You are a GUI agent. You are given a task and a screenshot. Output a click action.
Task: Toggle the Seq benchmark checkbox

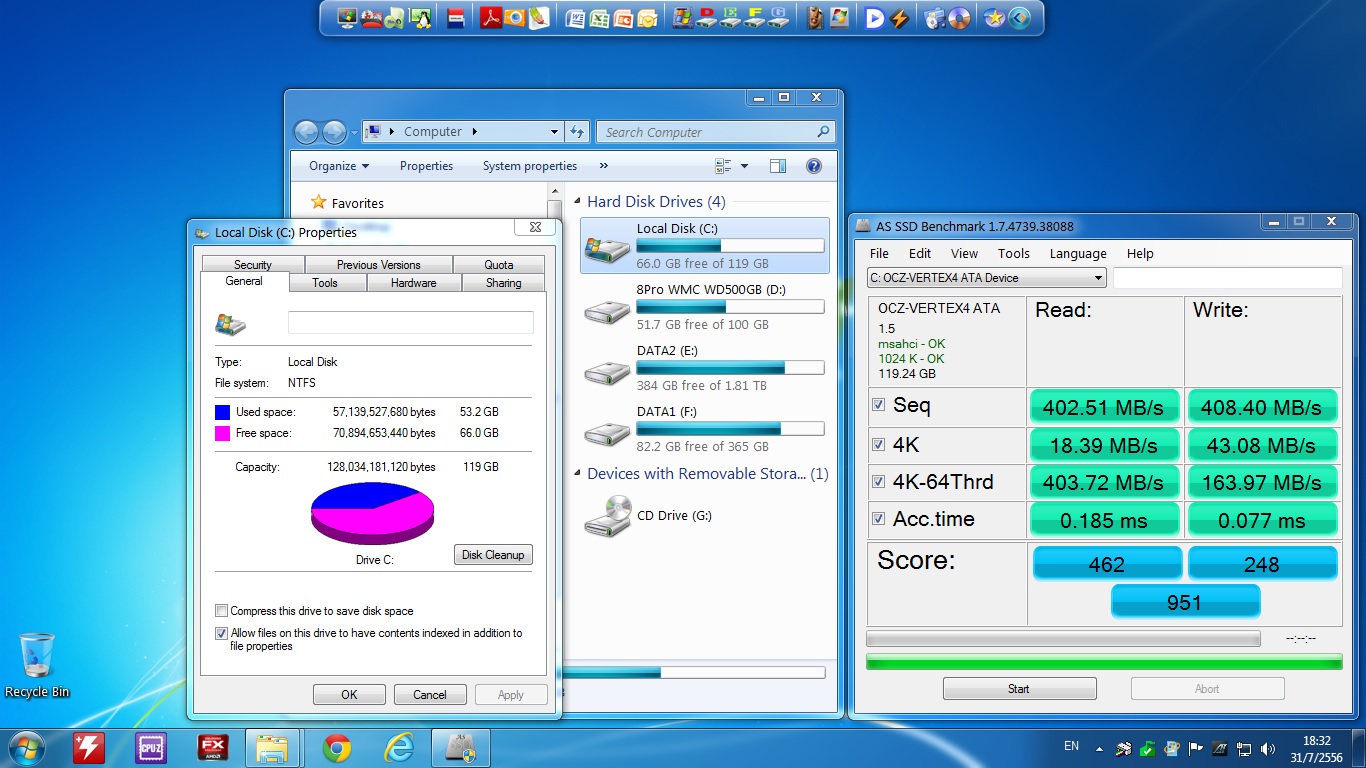point(879,405)
